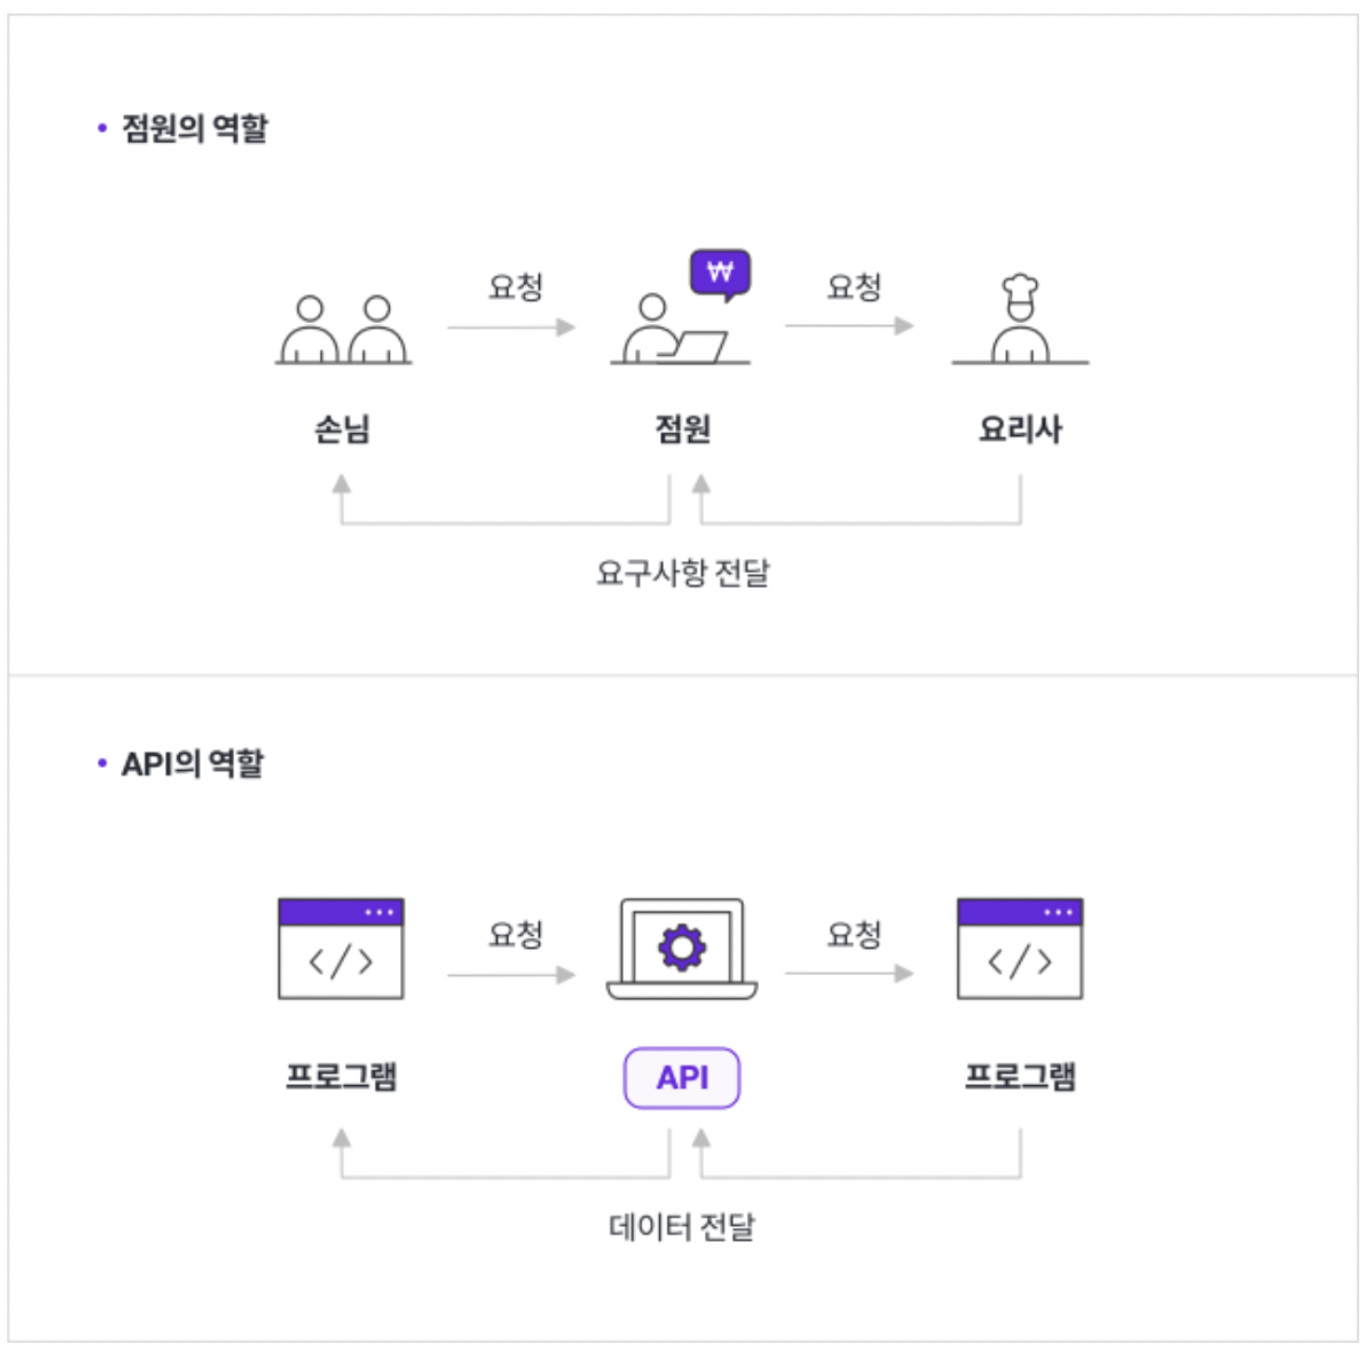Click the 요구사항 전달 caption
Screen dimensions: 1370x1354
[683, 573]
